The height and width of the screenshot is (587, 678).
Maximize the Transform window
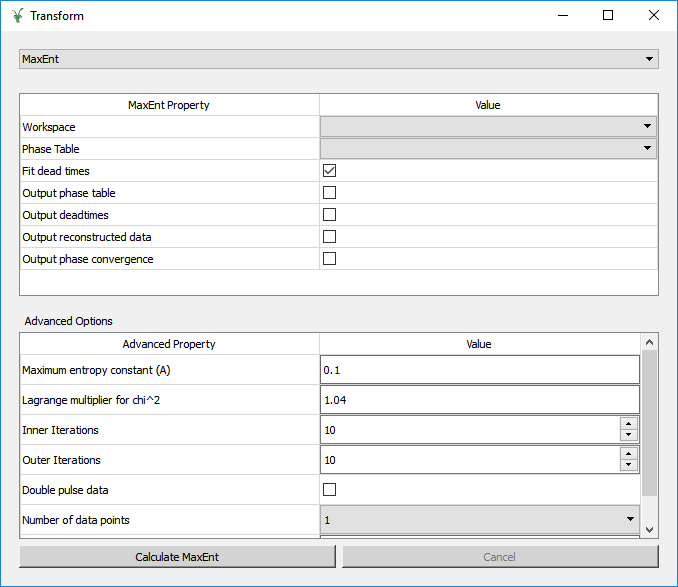(608, 16)
